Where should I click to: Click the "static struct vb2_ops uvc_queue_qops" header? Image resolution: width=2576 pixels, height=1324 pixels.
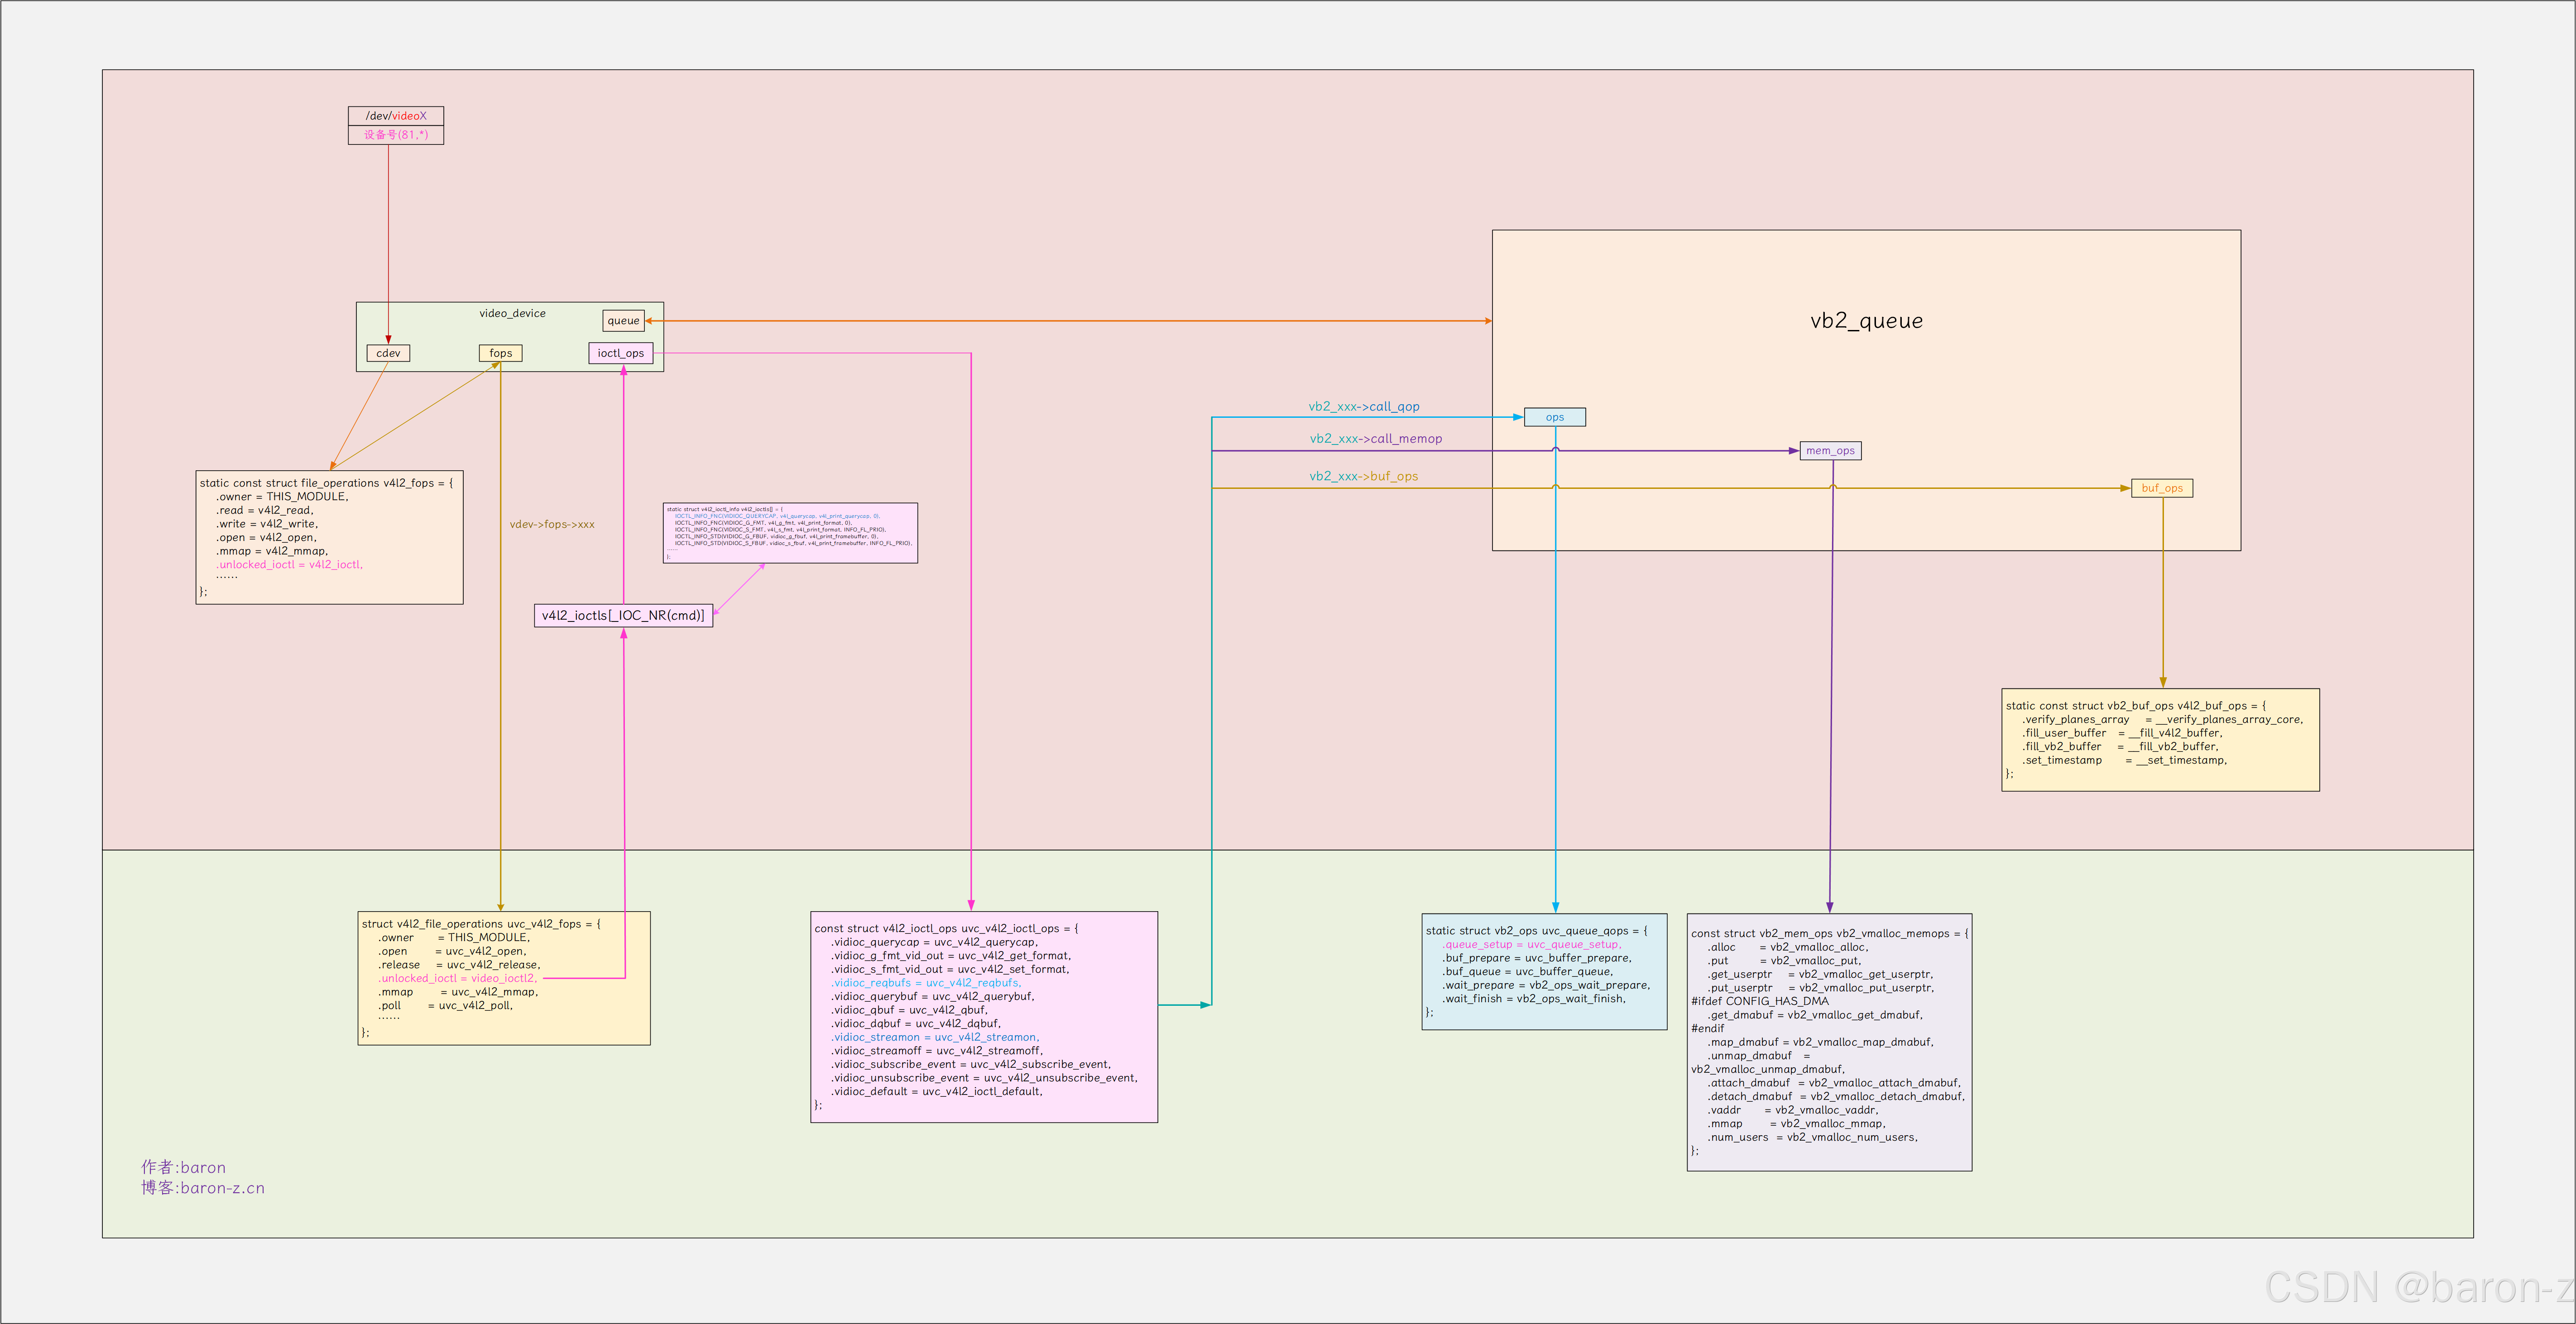(1536, 931)
